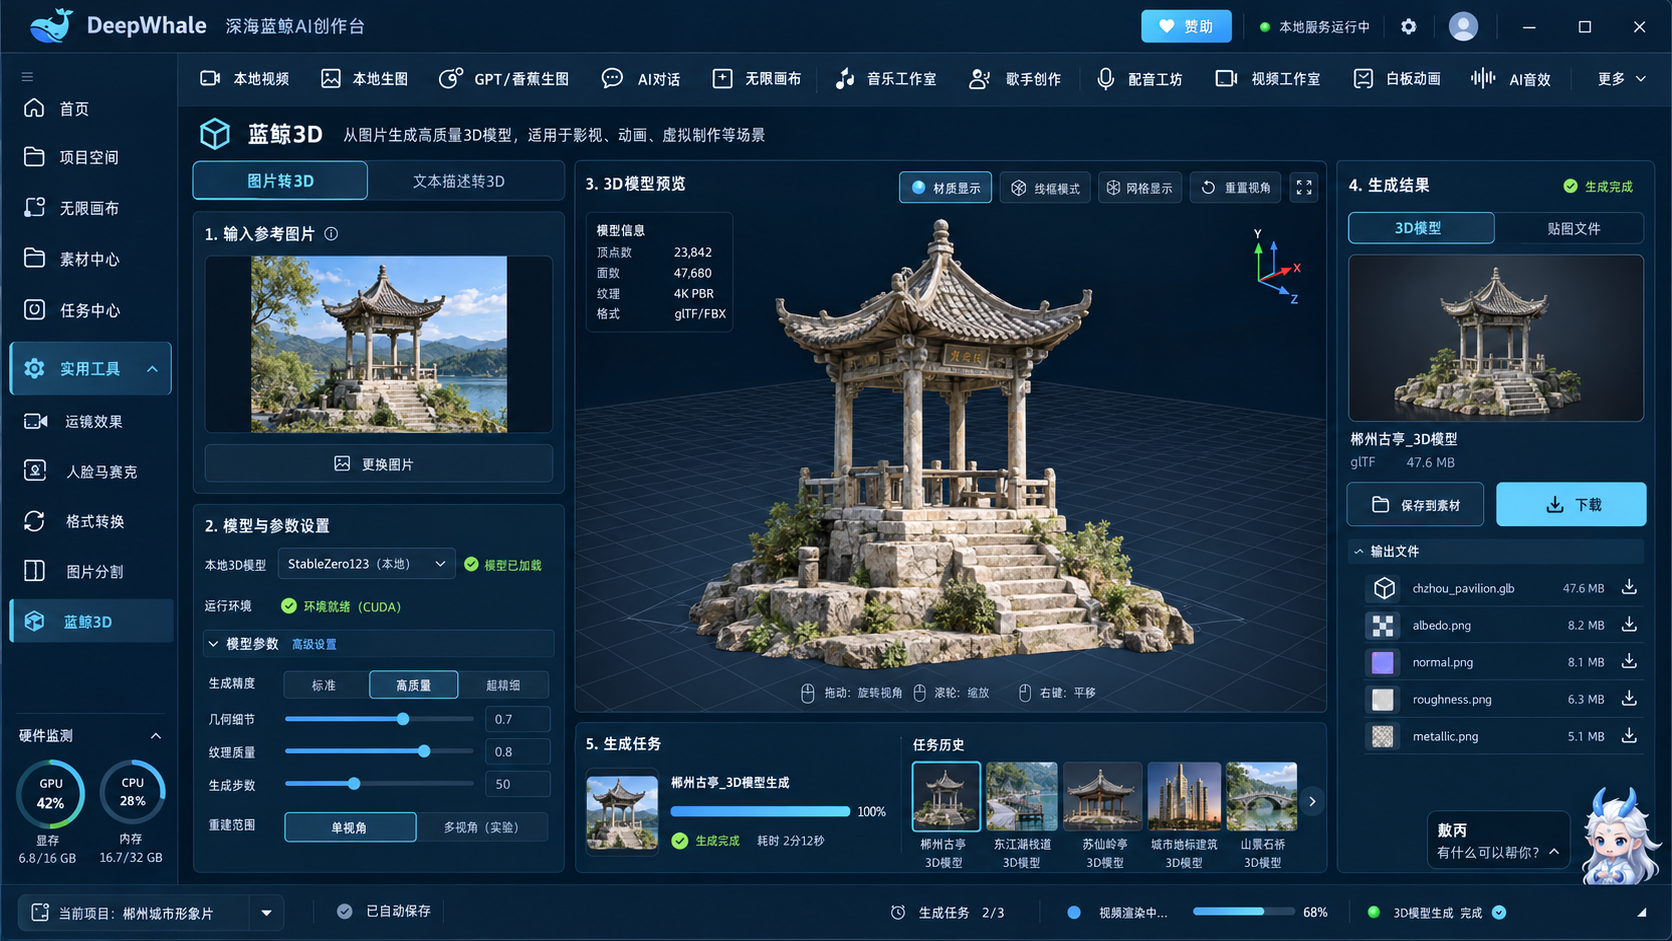Collapse the 输出文件 list
Image resolution: width=1672 pixels, height=941 pixels.
click(1359, 552)
